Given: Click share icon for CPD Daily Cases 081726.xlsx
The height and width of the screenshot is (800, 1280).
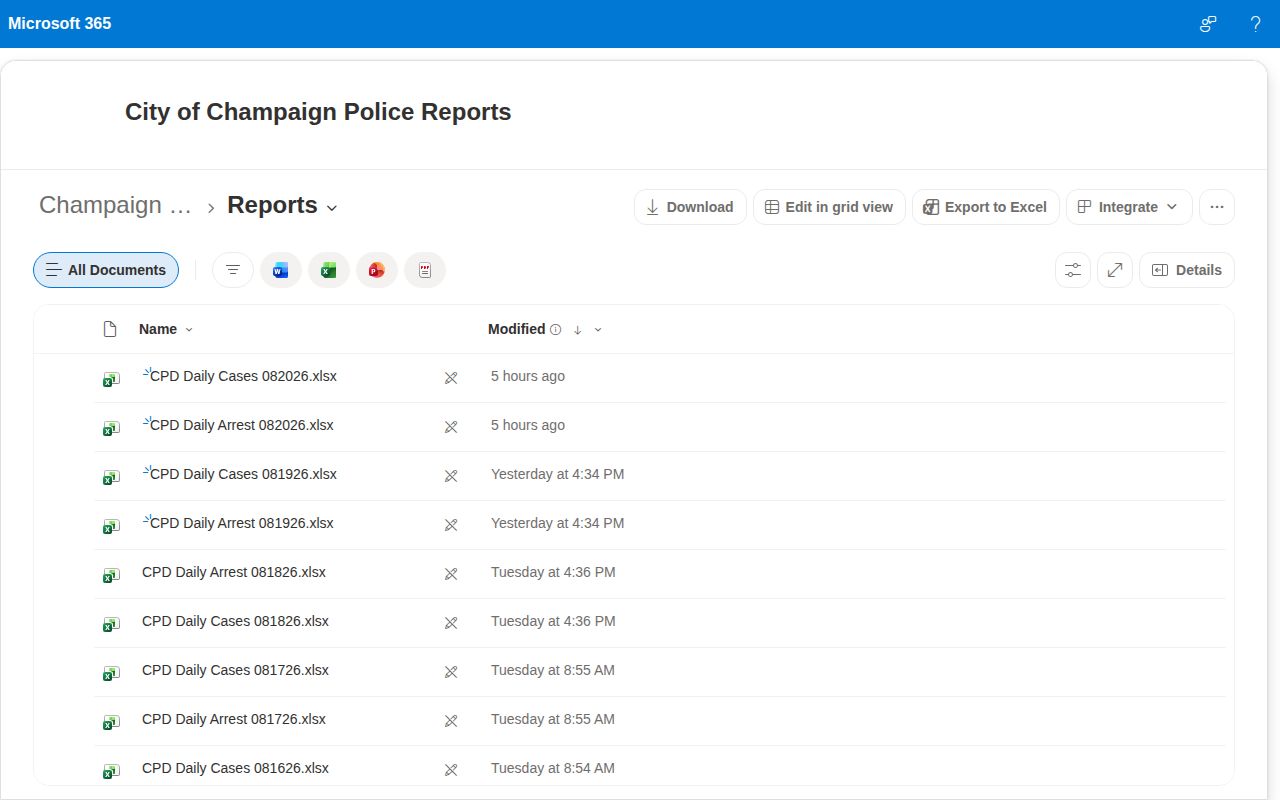Looking at the screenshot, I should pyautogui.click(x=451, y=672).
